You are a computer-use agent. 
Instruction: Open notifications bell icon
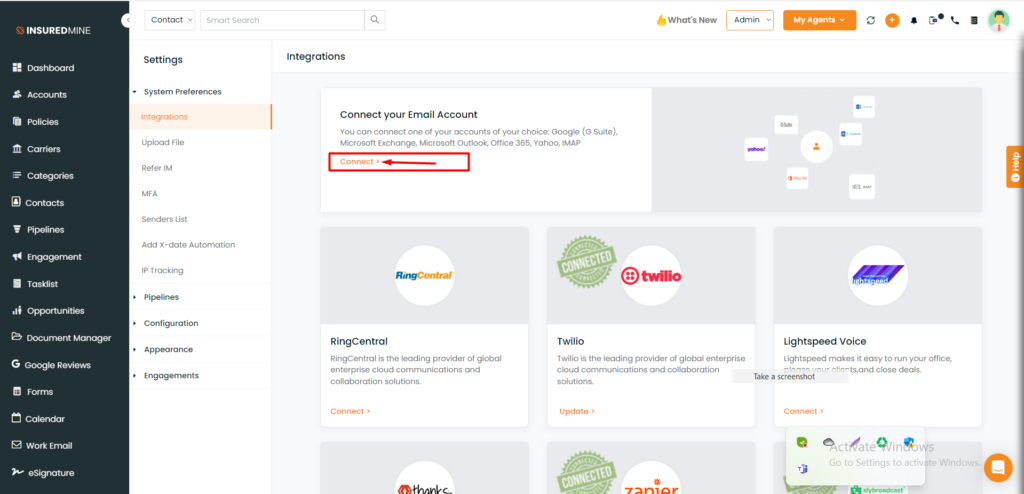914,20
